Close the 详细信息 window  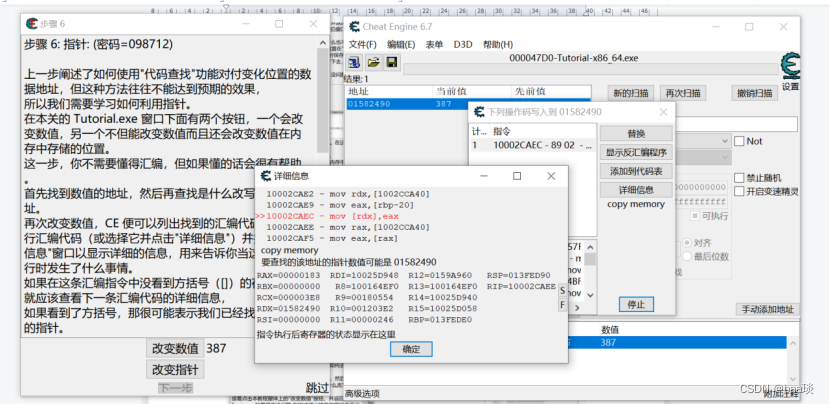pyautogui.click(x=551, y=176)
